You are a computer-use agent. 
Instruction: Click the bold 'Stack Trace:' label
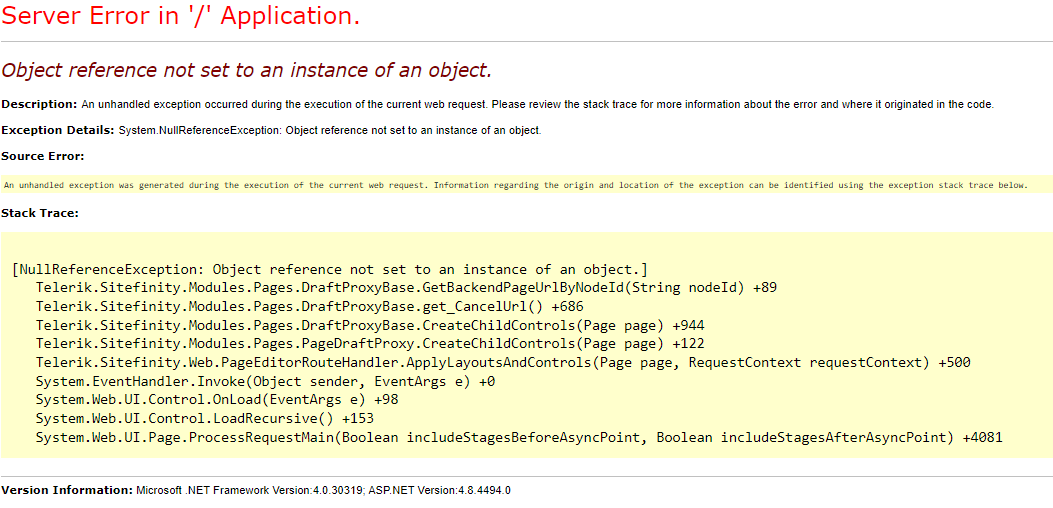coord(40,213)
